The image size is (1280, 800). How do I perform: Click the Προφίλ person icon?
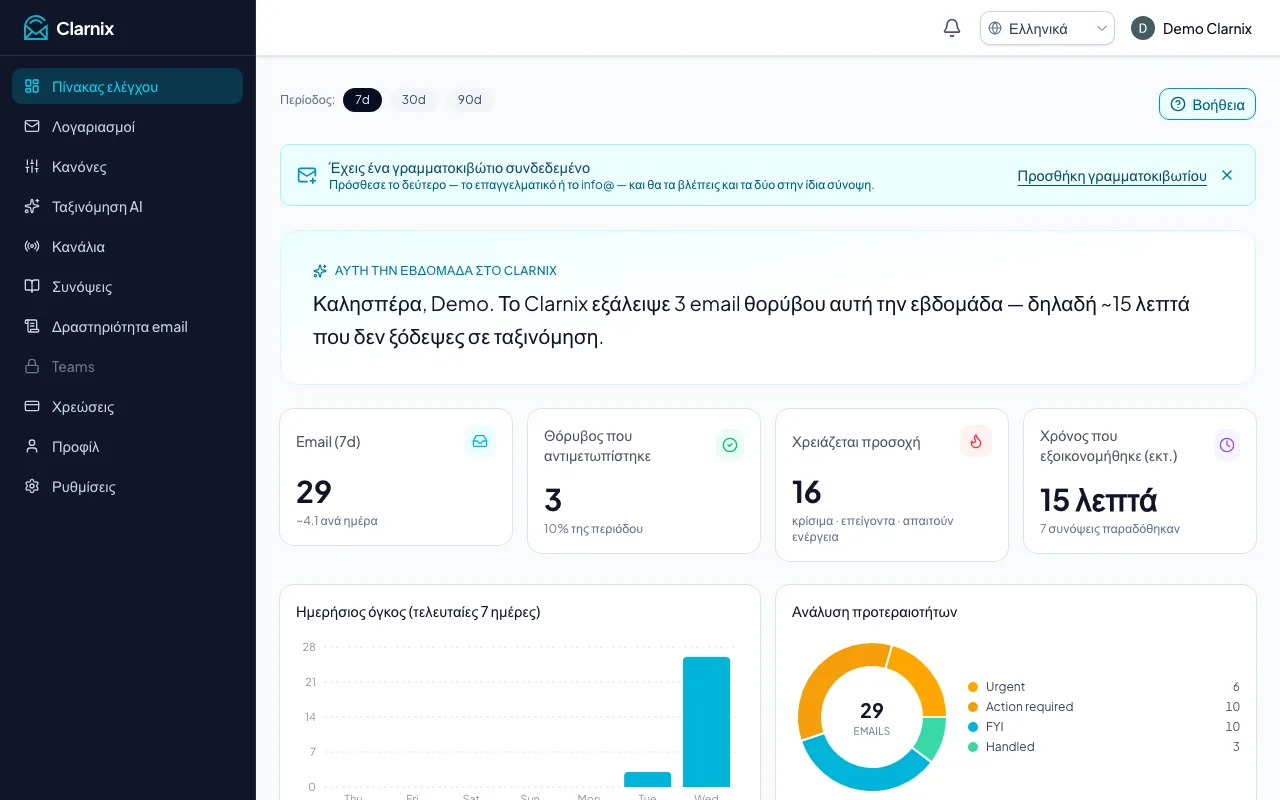32,446
